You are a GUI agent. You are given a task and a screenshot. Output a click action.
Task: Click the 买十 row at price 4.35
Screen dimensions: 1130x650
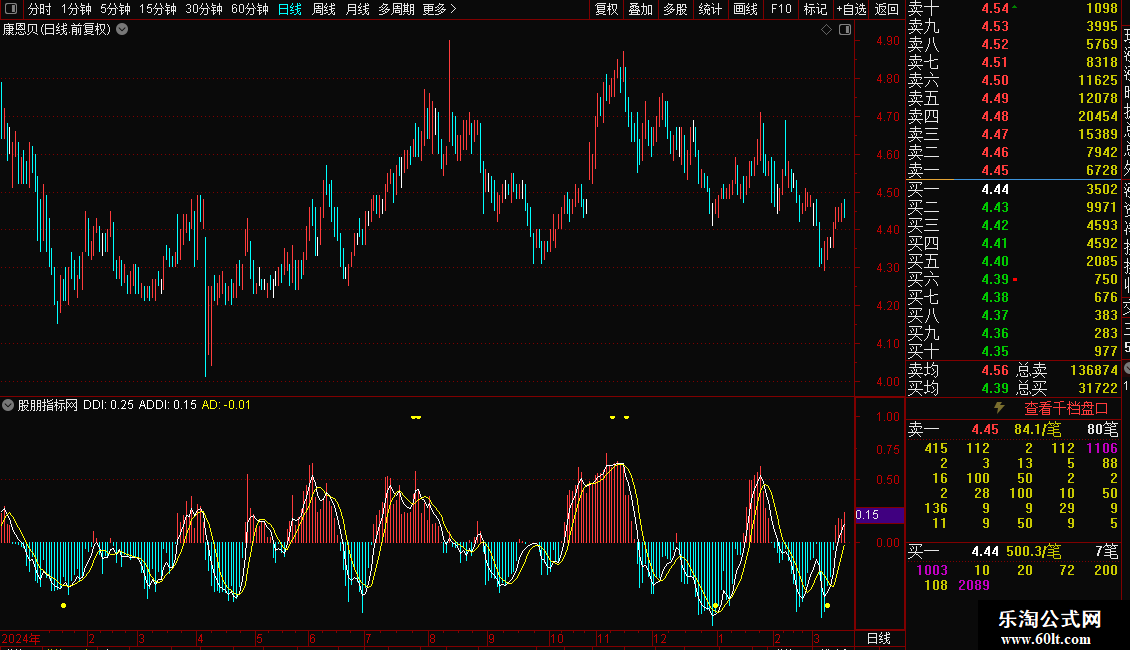[x=1013, y=352]
